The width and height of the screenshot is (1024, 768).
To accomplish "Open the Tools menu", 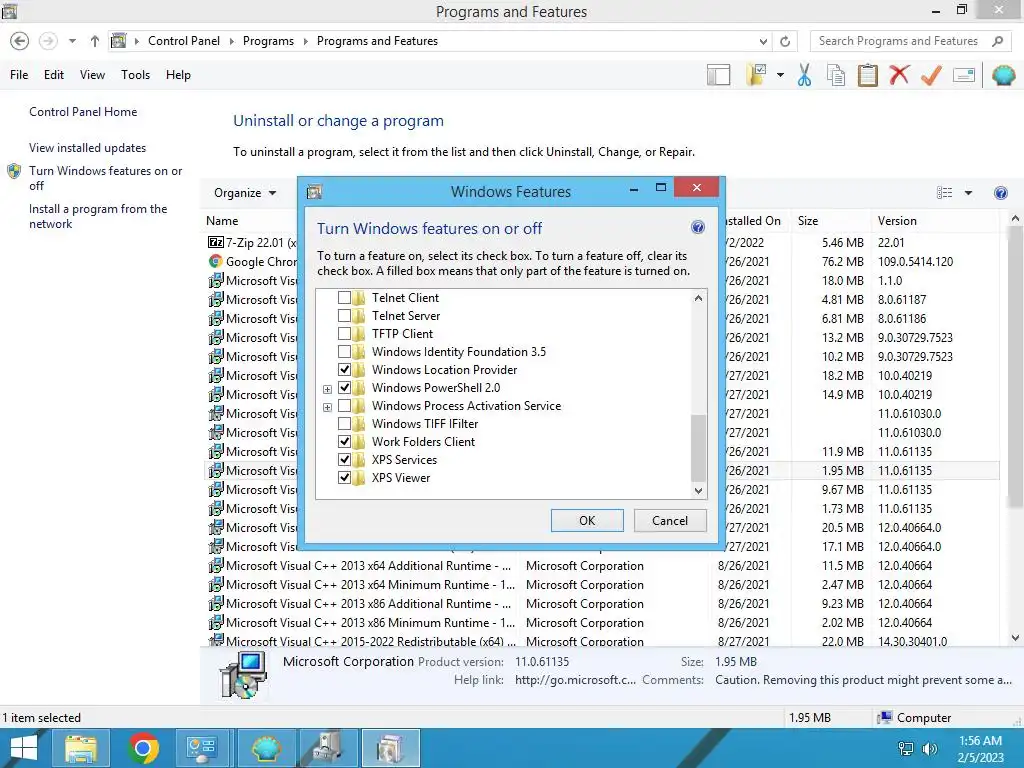I will [135, 75].
